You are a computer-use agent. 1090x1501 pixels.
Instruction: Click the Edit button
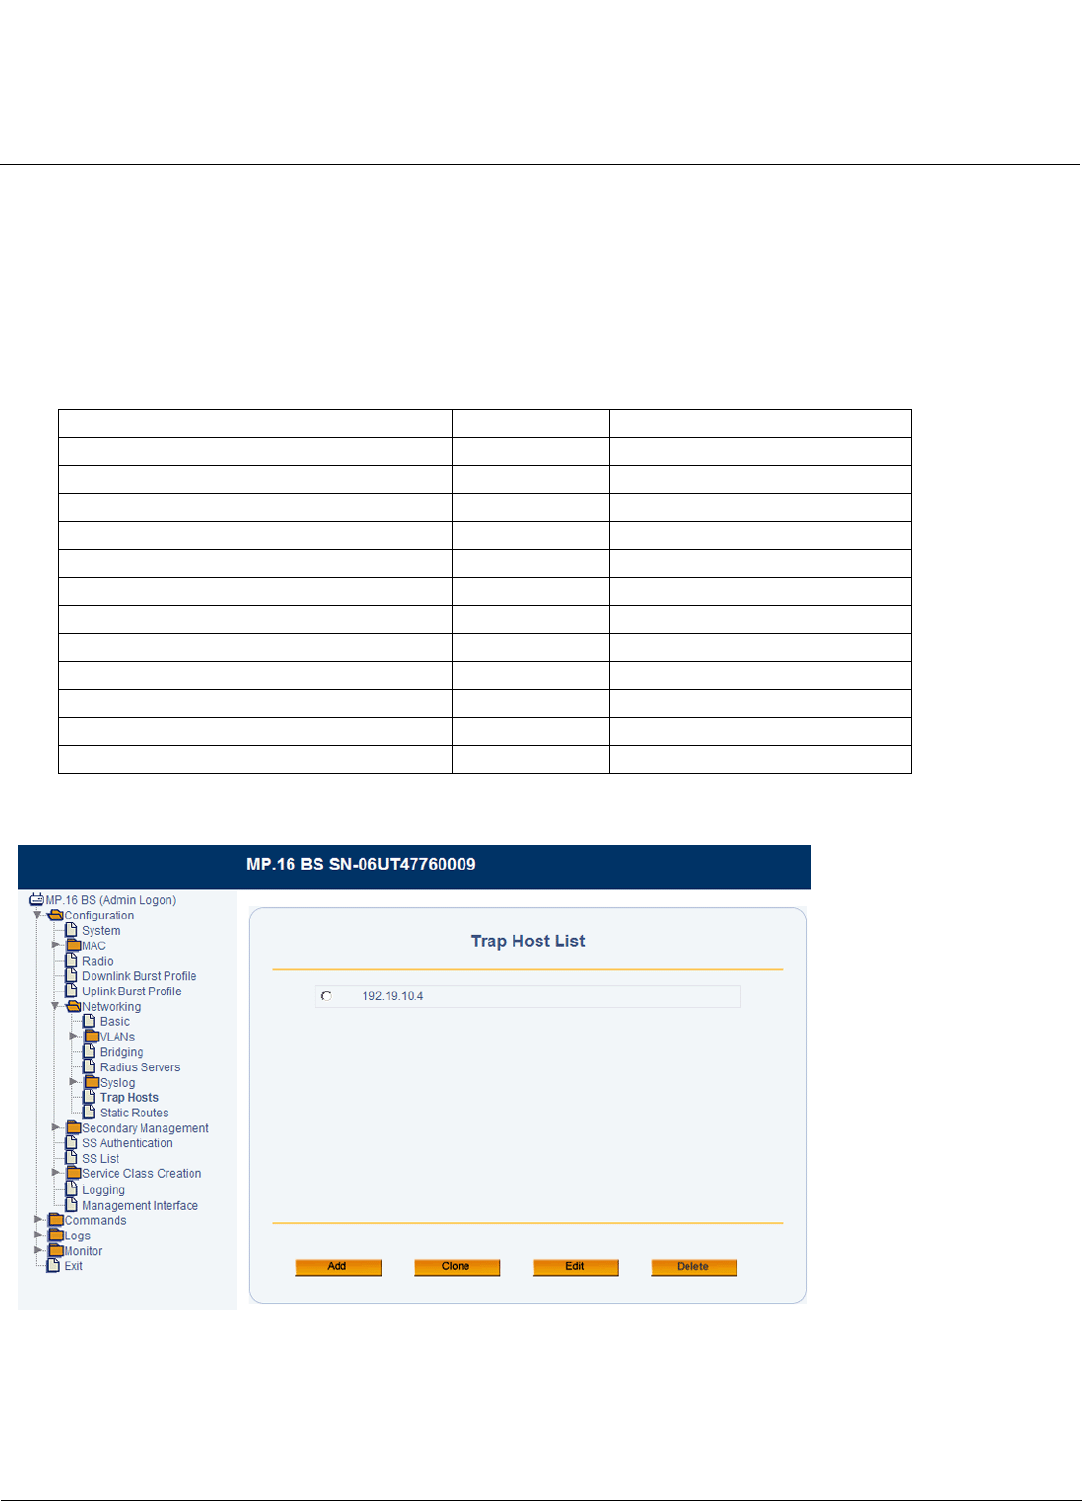[x=575, y=1267]
